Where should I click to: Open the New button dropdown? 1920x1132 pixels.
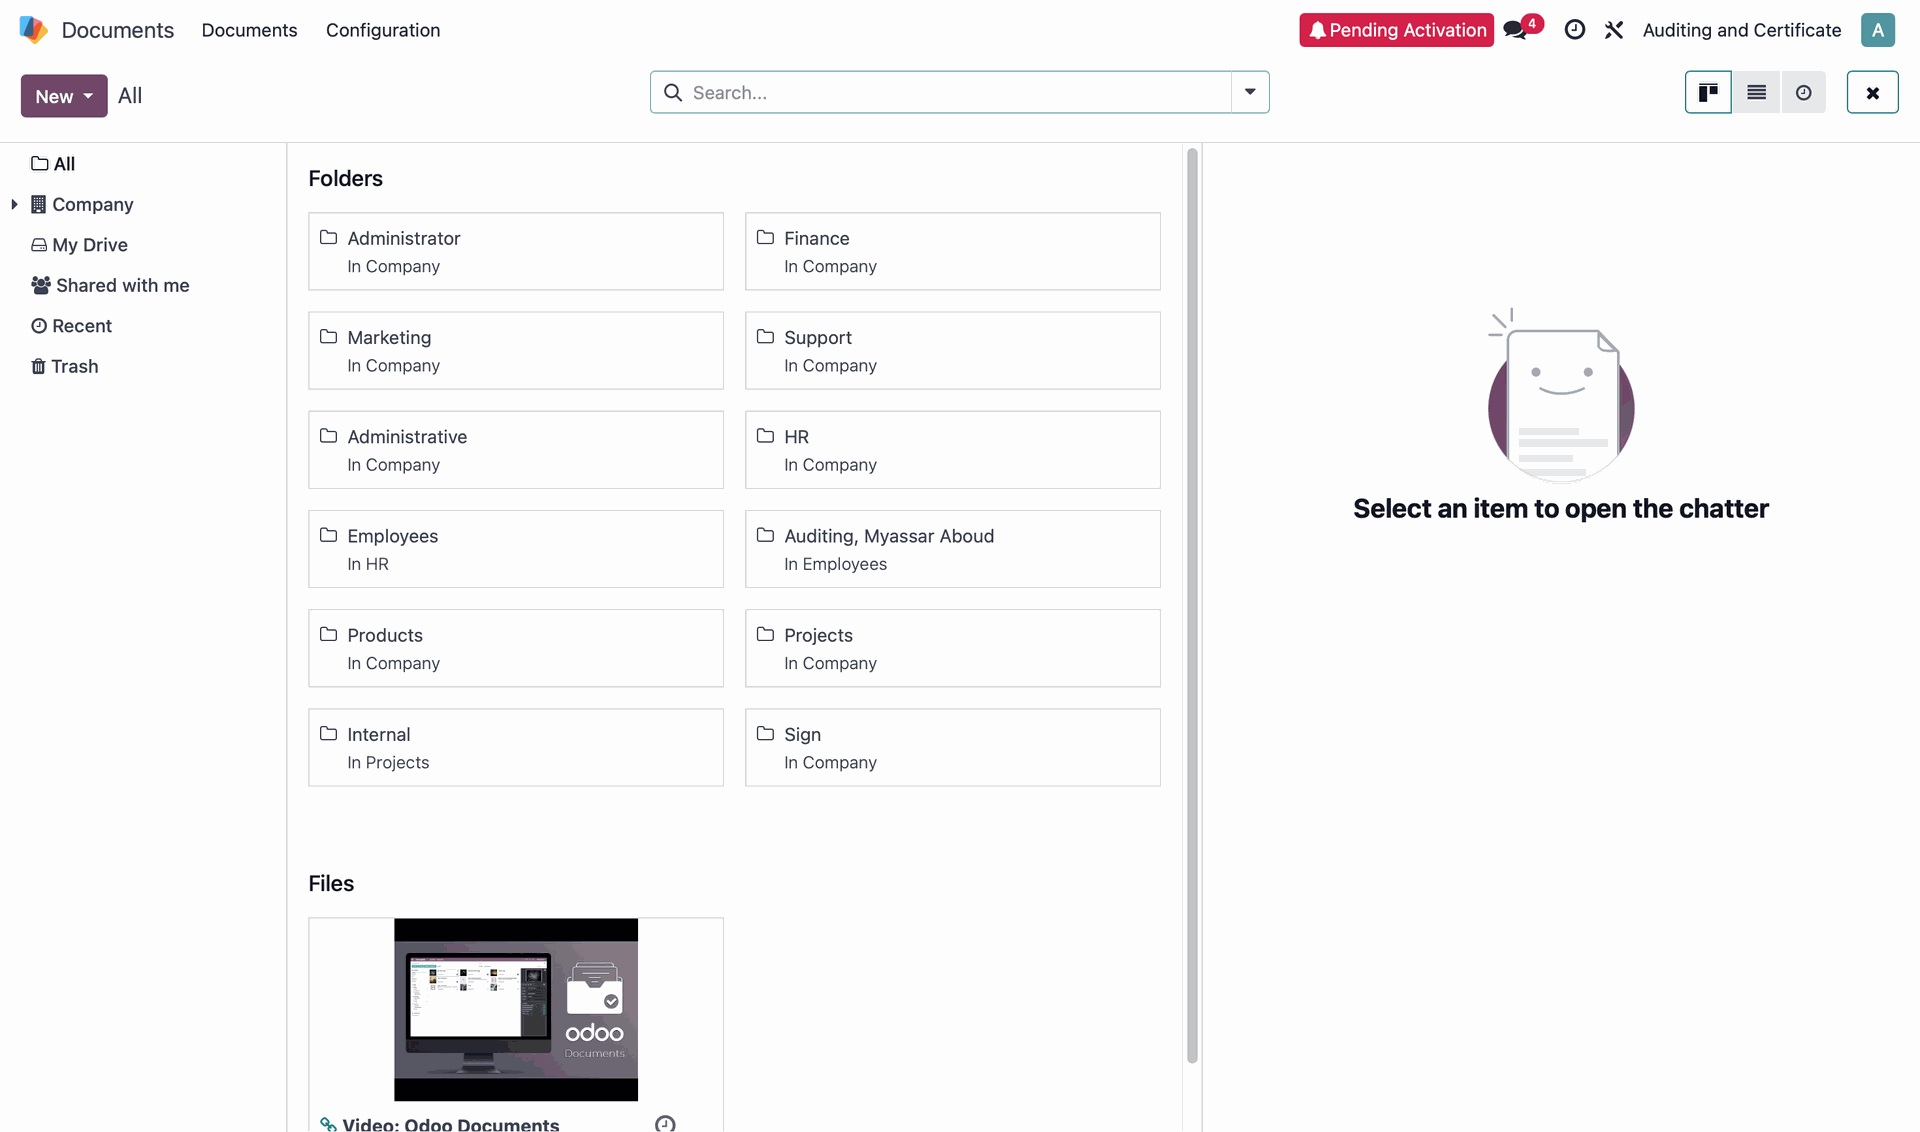pyautogui.click(x=64, y=96)
